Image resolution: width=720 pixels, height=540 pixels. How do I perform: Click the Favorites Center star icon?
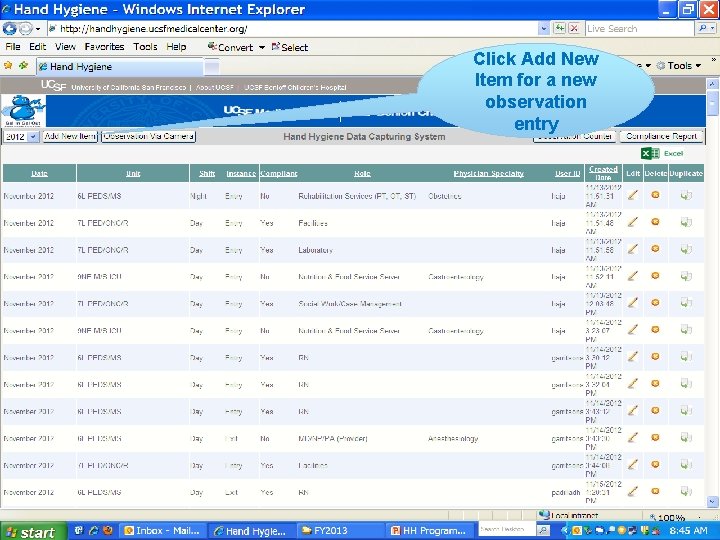coord(8,66)
